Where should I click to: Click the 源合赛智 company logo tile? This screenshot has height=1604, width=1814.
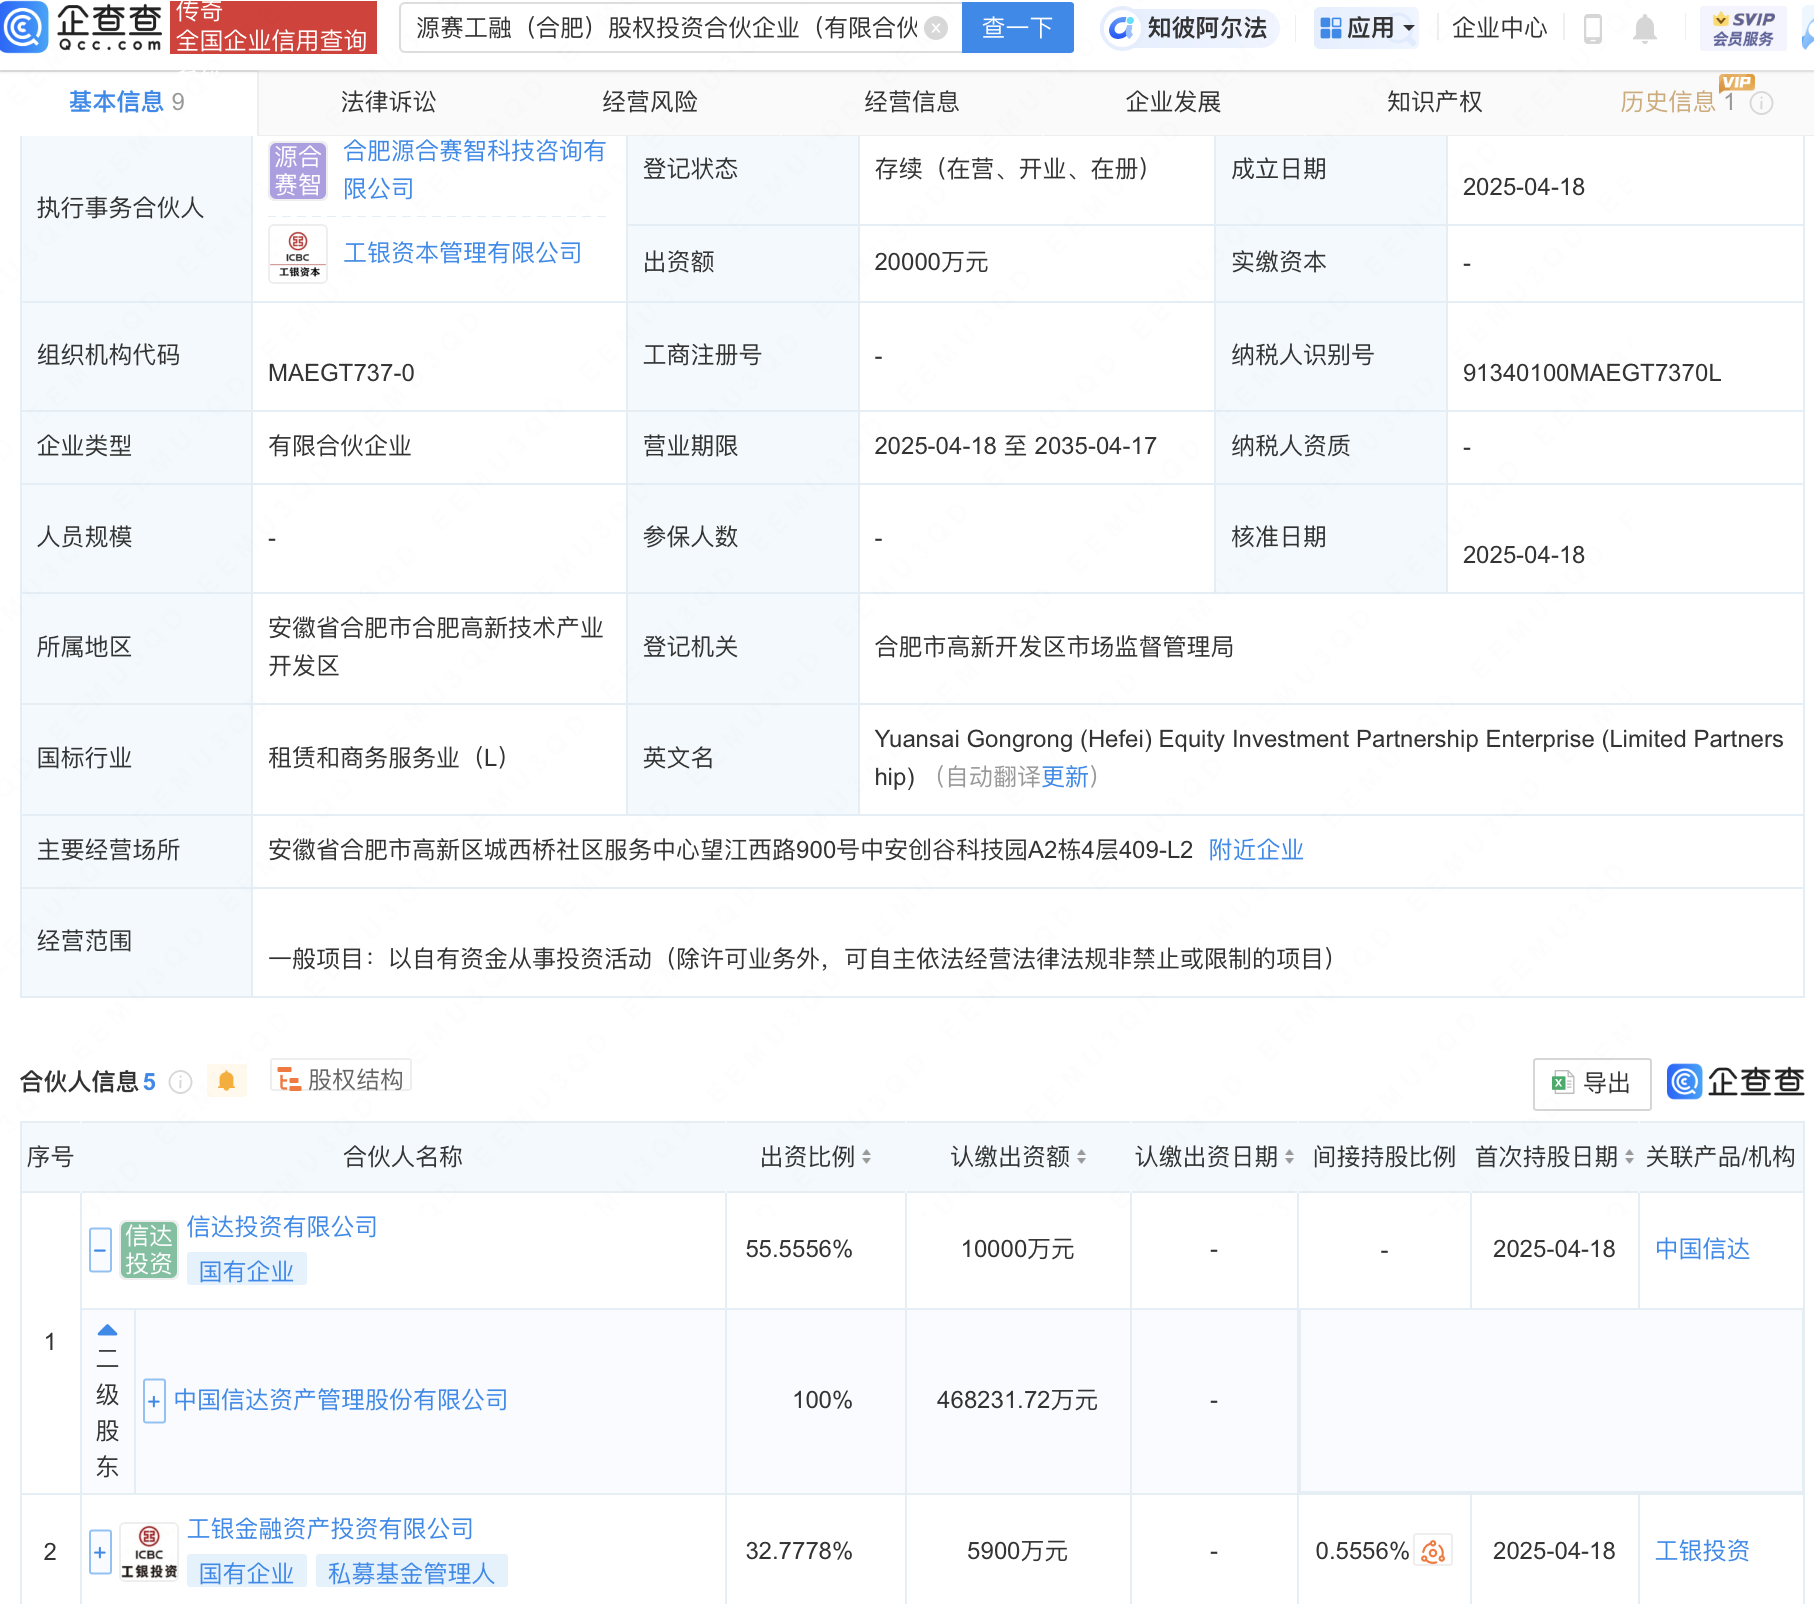tap(297, 170)
